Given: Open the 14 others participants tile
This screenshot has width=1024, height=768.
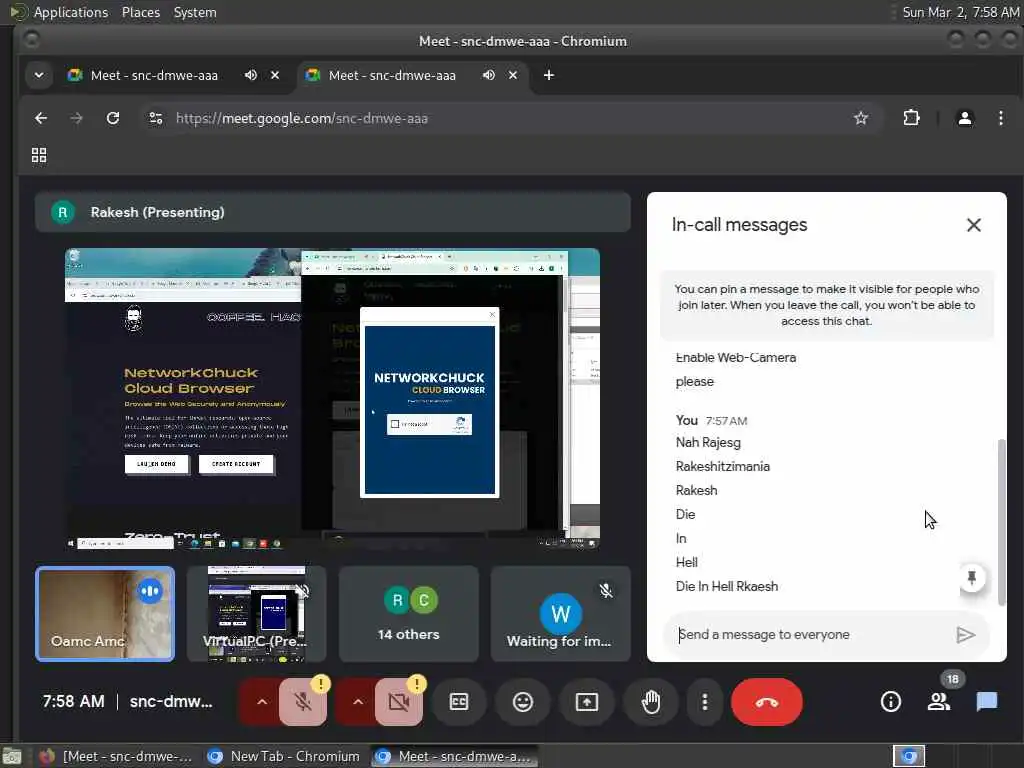Looking at the screenshot, I should point(408,614).
